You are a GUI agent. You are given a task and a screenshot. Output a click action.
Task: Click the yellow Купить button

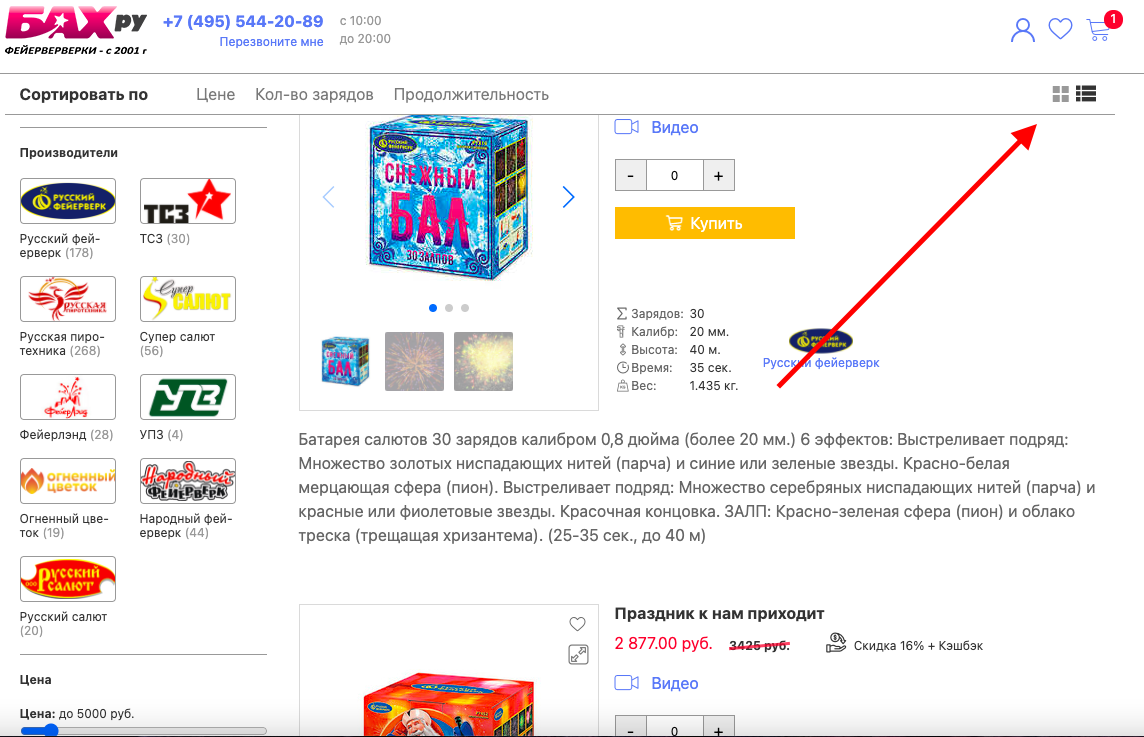[x=705, y=223]
